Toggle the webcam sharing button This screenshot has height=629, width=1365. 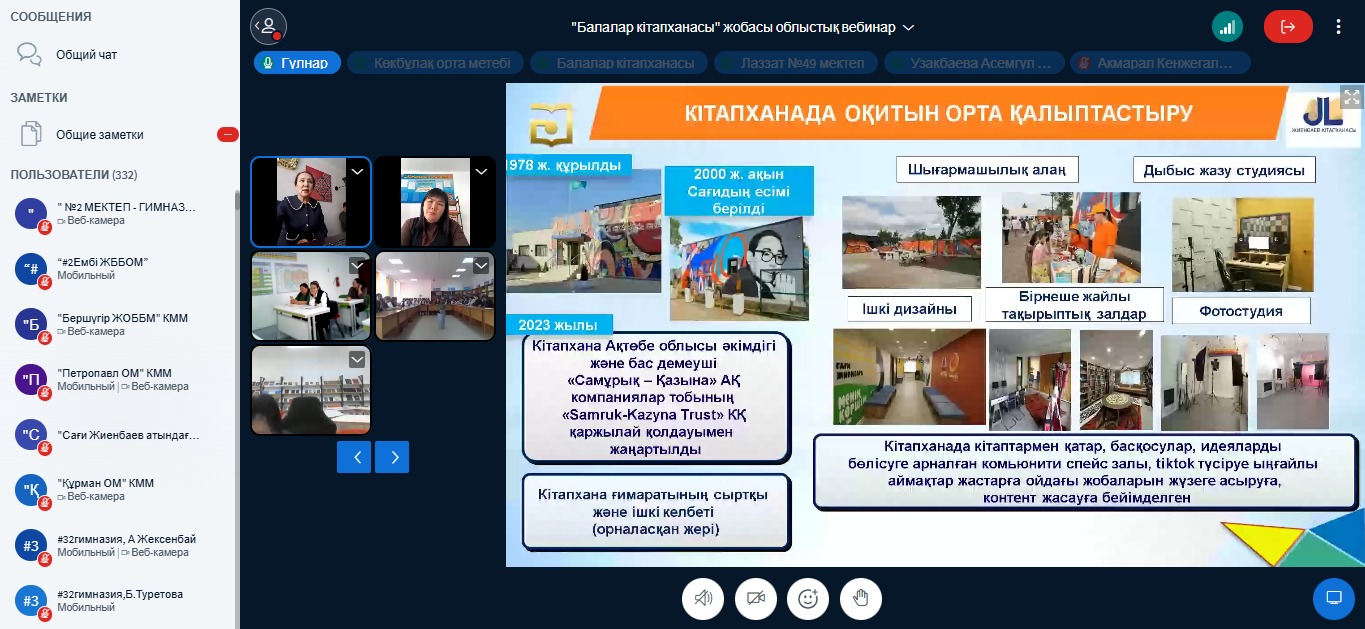[x=755, y=598]
